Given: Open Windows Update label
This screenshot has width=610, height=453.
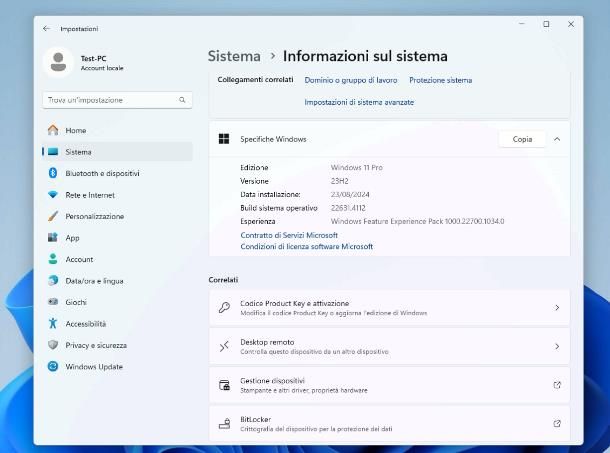Looking at the screenshot, I should (94, 367).
